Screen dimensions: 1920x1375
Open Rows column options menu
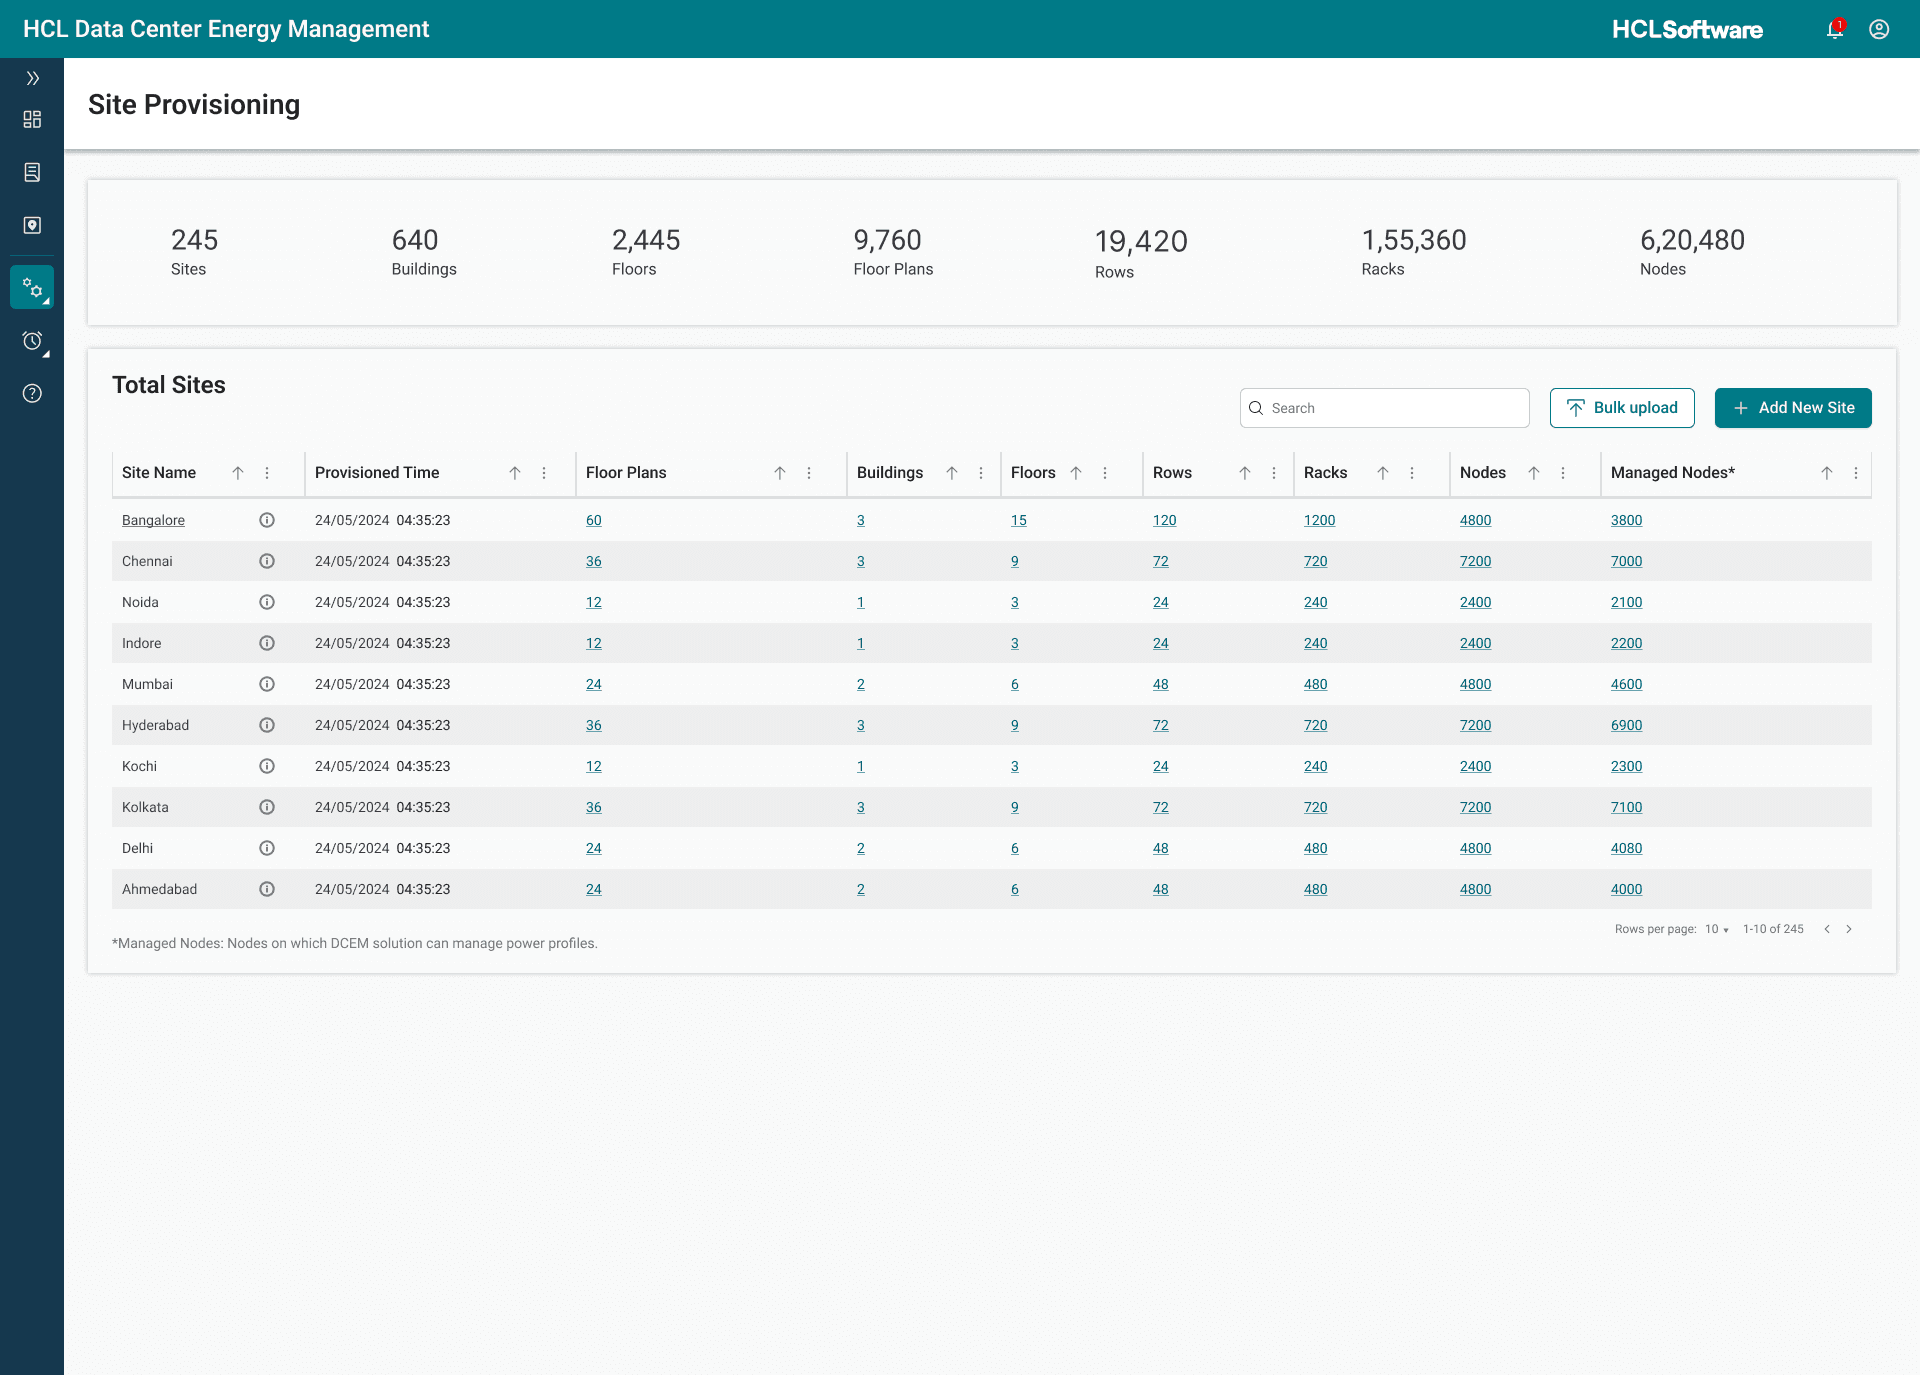point(1274,473)
